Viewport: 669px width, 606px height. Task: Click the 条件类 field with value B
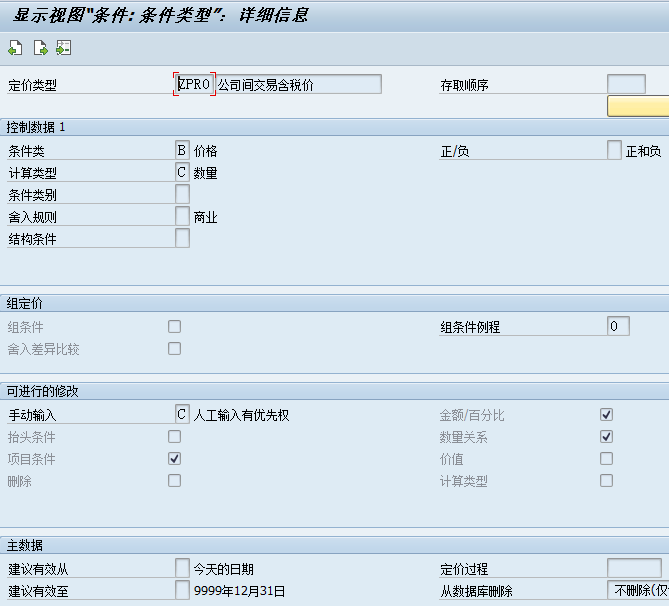point(182,150)
